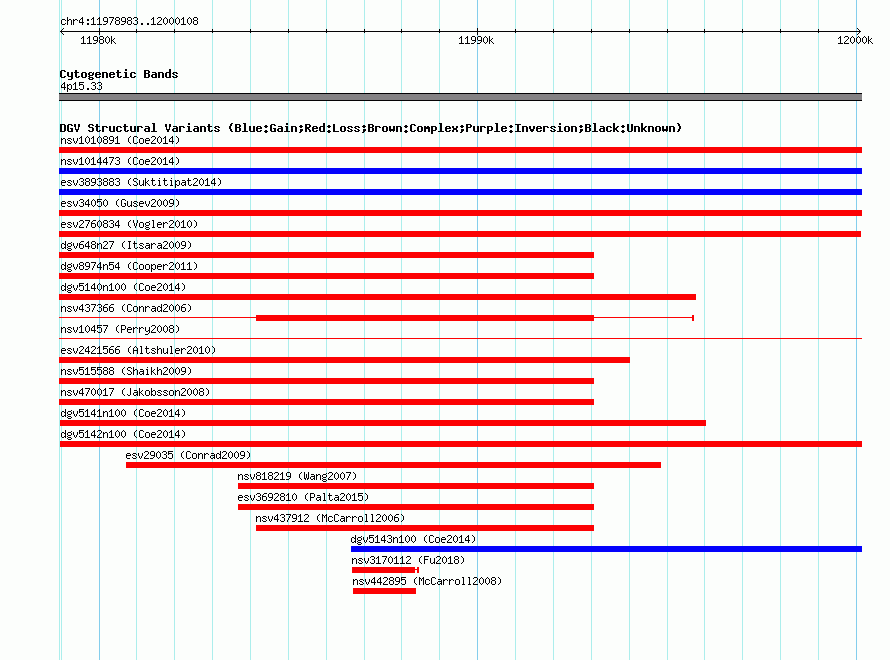This screenshot has width=890, height=660.
Task: Select the red bar under esv2760834
Action: click(460, 234)
